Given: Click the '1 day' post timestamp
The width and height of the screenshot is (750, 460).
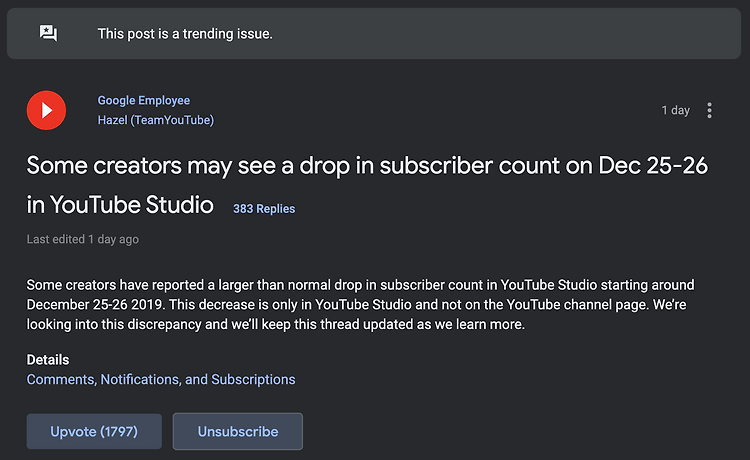Looking at the screenshot, I should click(675, 110).
